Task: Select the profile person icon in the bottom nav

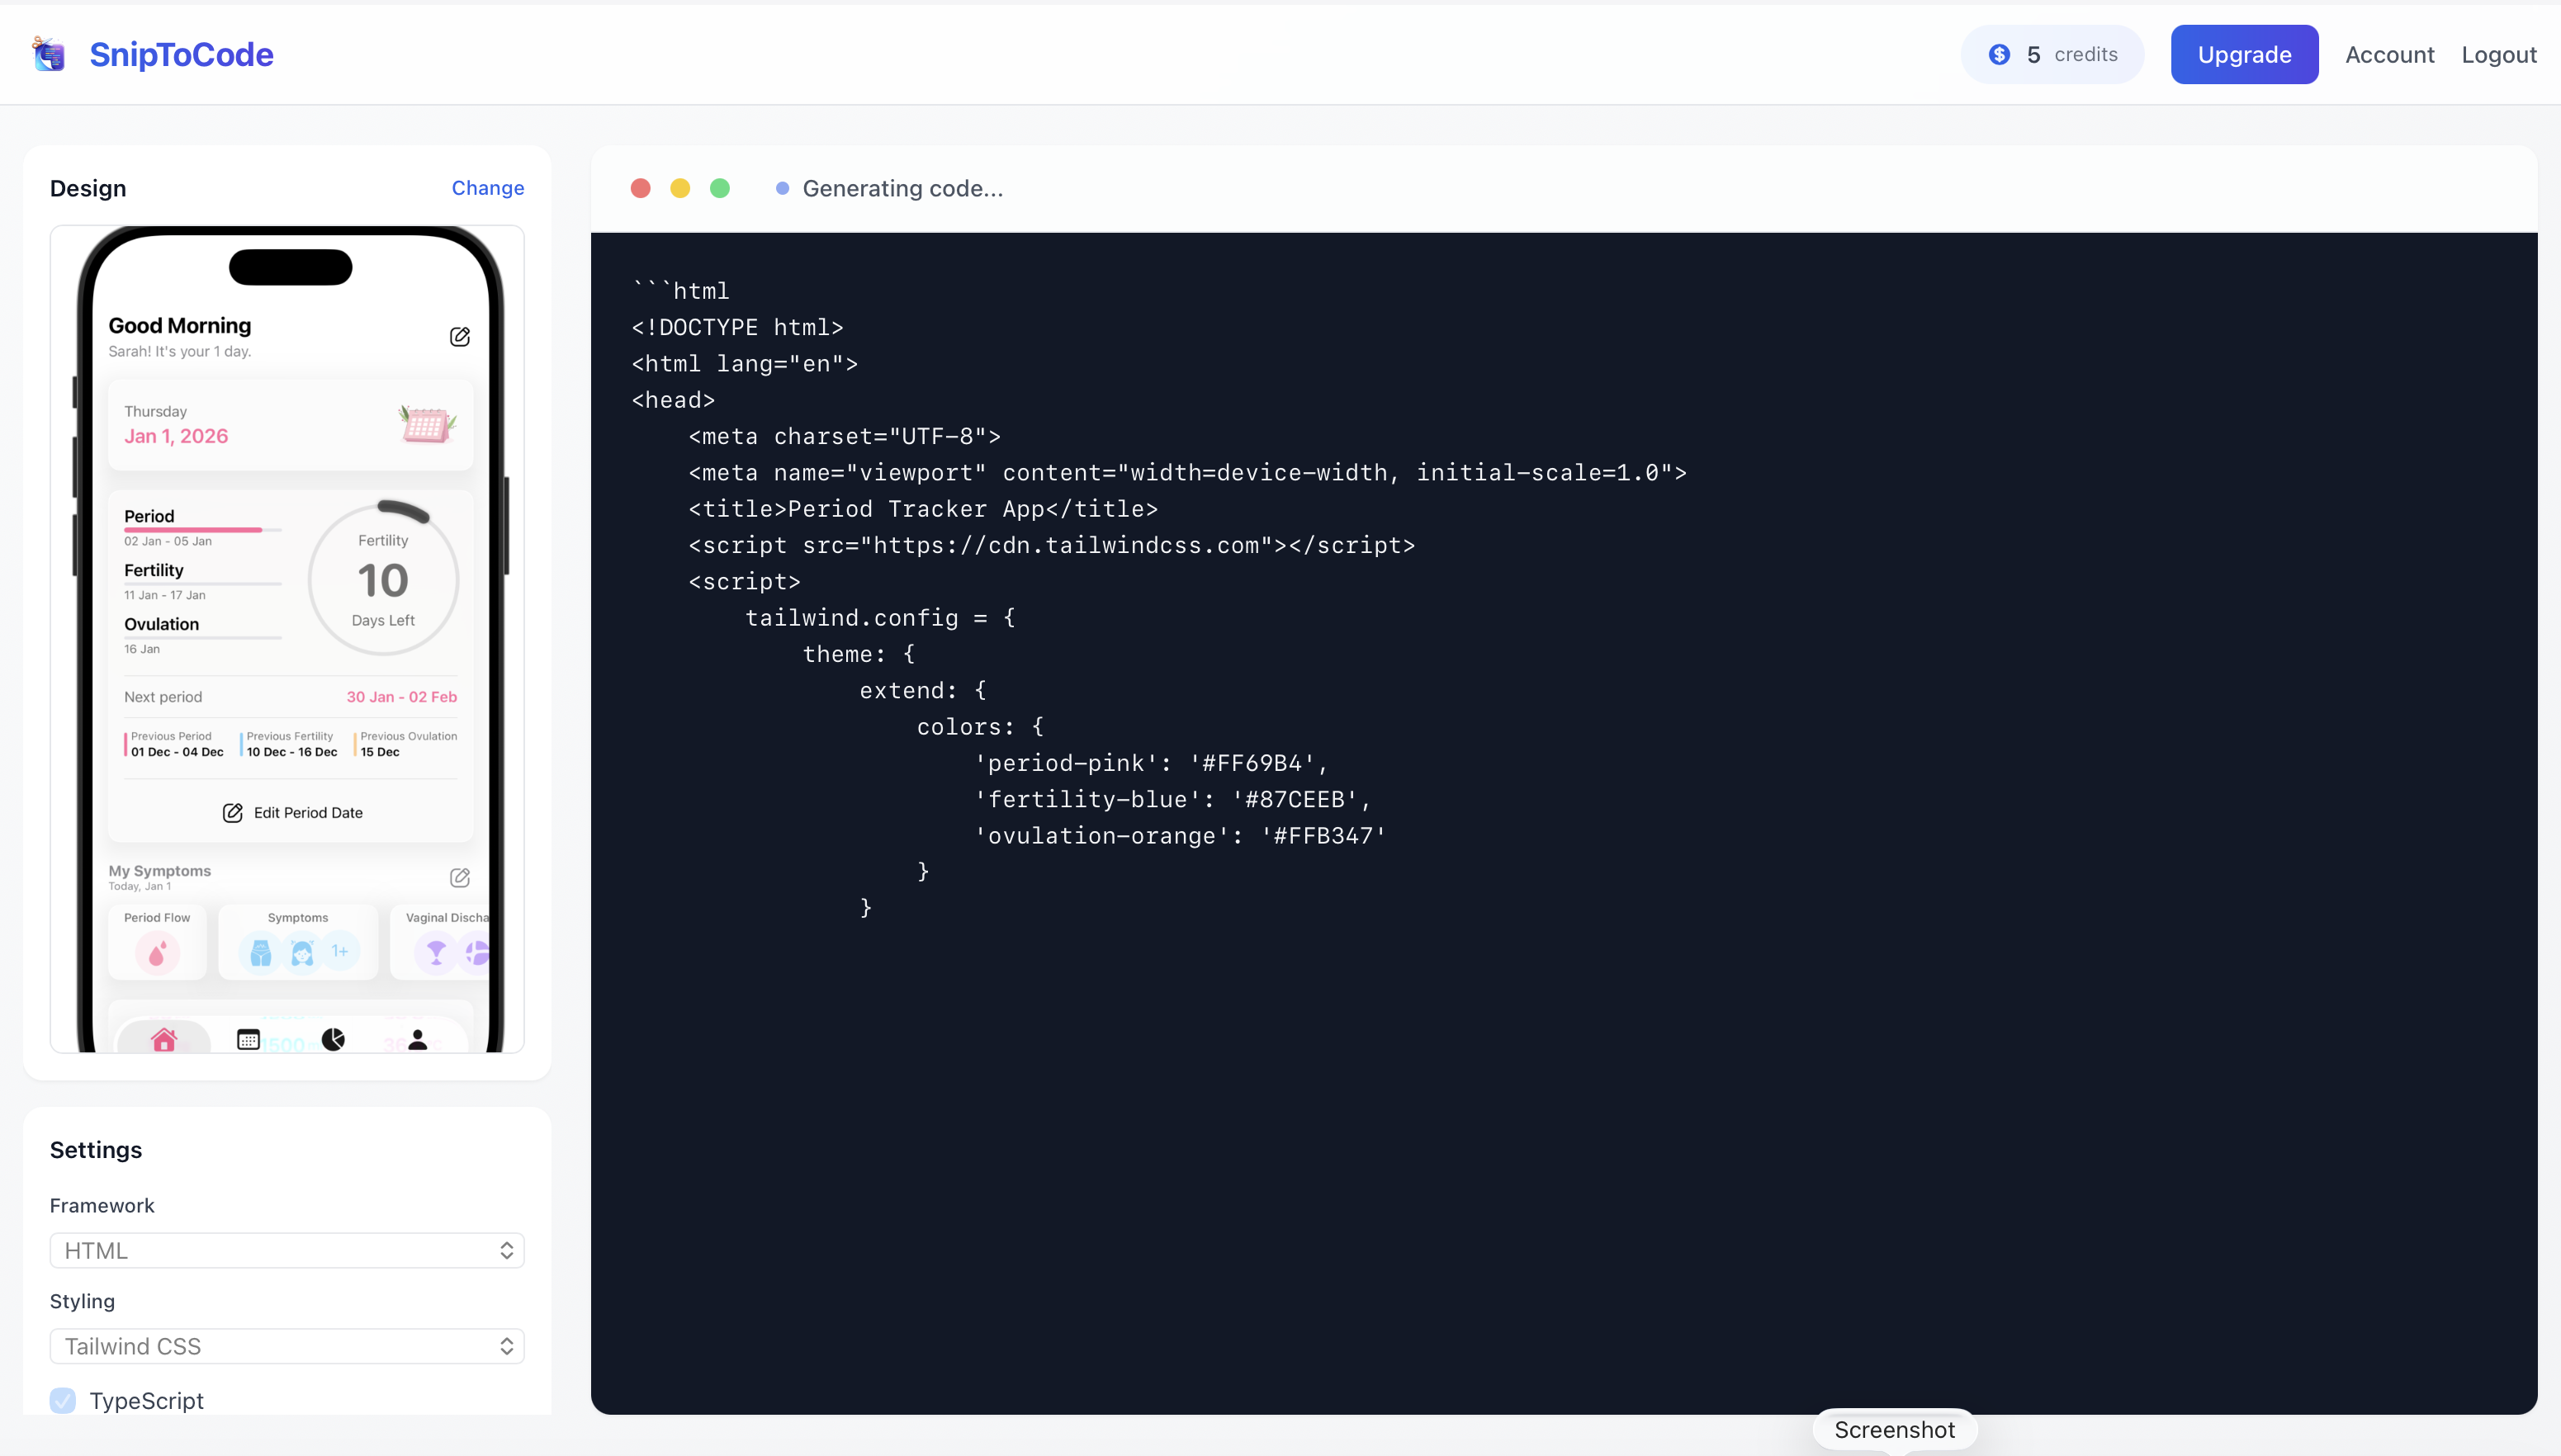Action: (x=417, y=1040)
